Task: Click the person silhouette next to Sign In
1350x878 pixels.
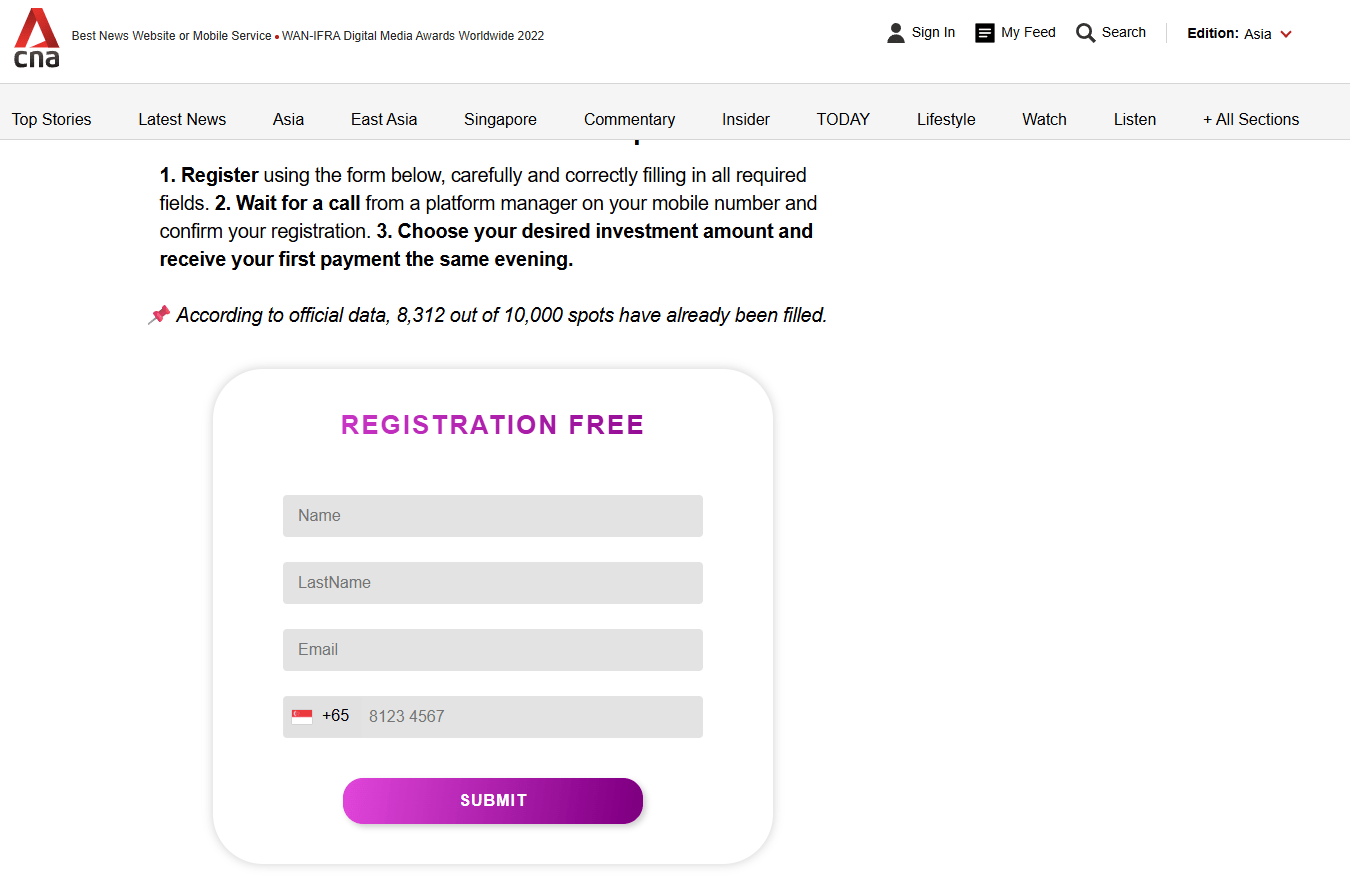Action: tap(895, 32)
